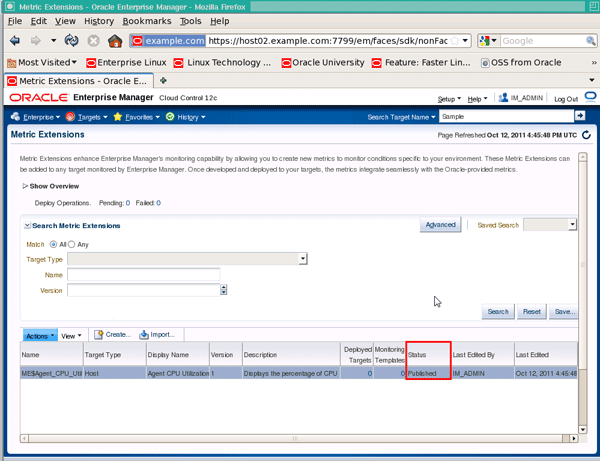Click the Oracle chat bubble icon

click(590, 97)
